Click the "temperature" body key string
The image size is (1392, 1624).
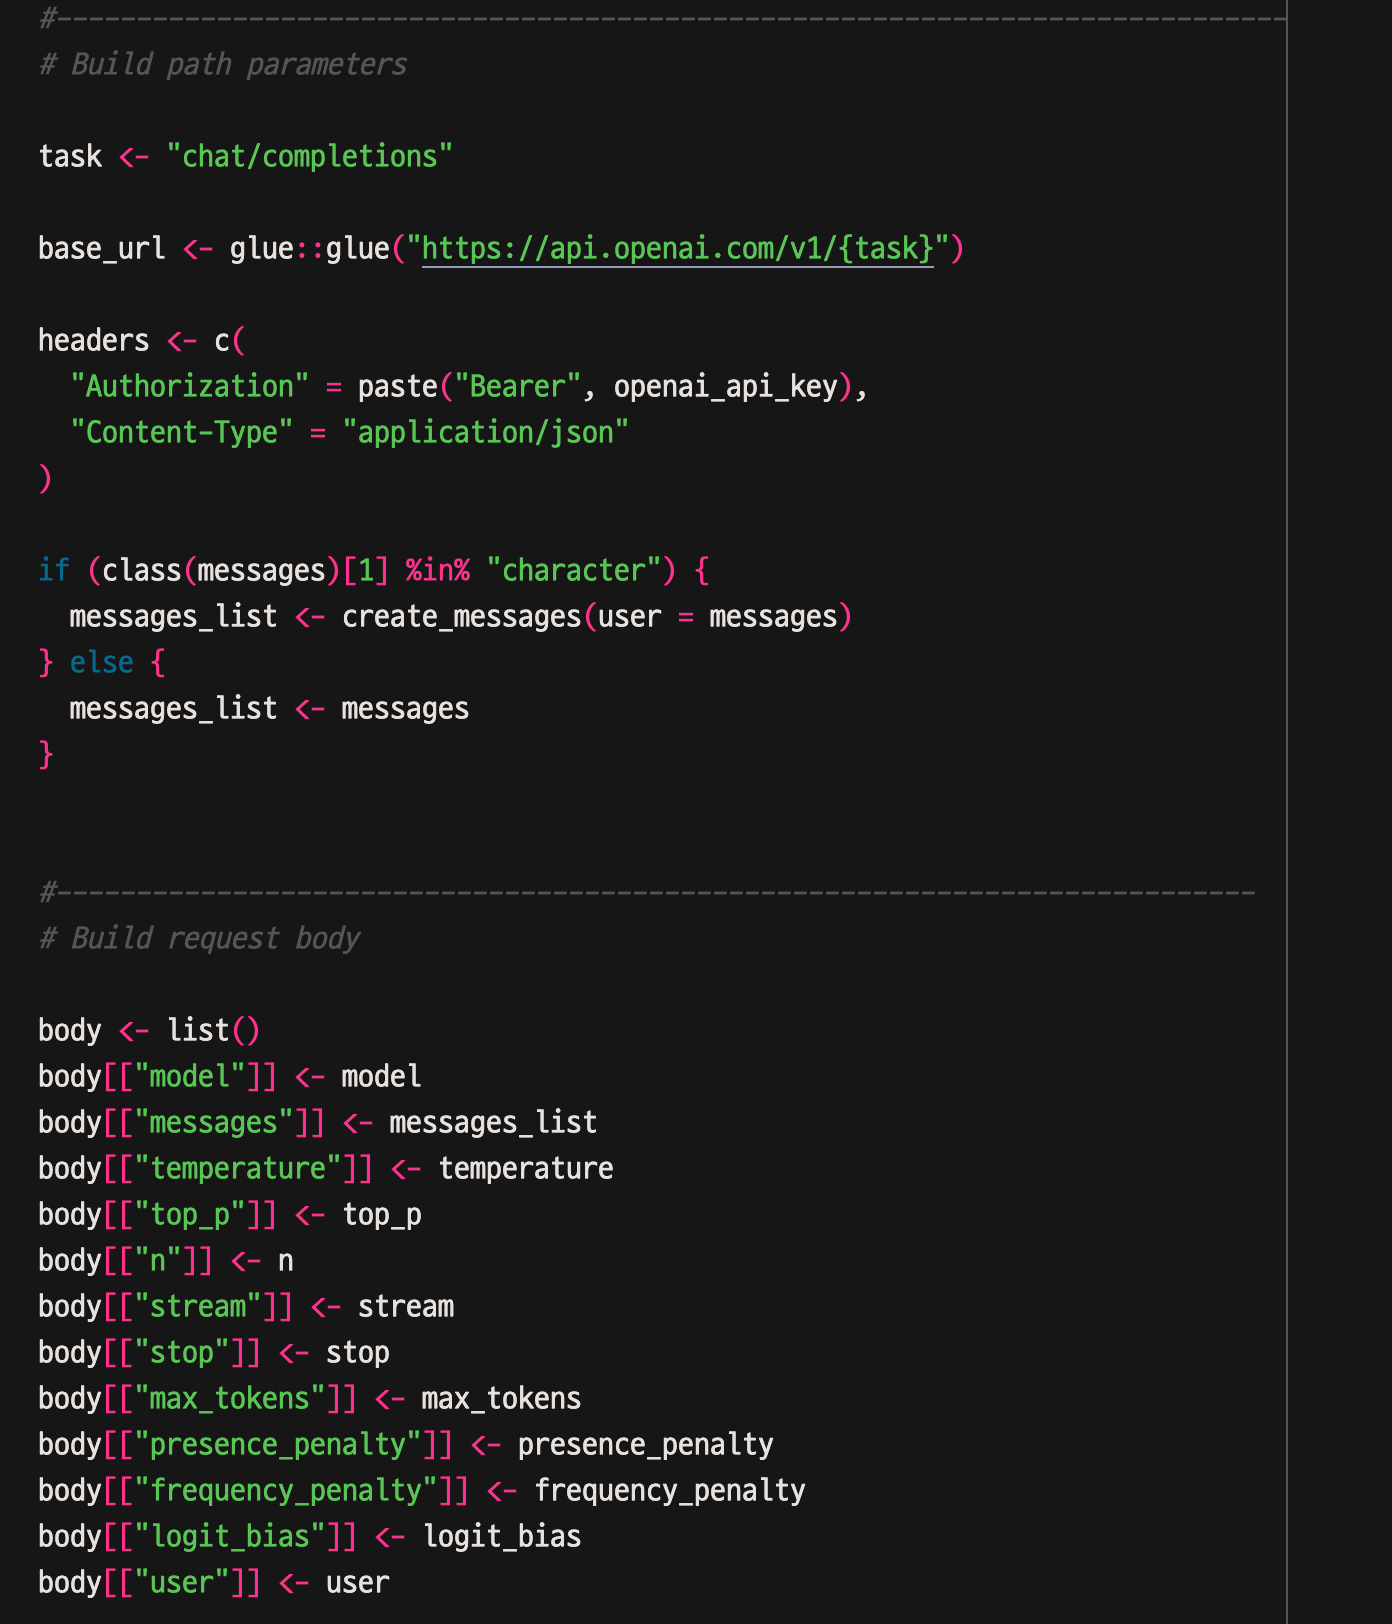click(x=238, y=1168)
